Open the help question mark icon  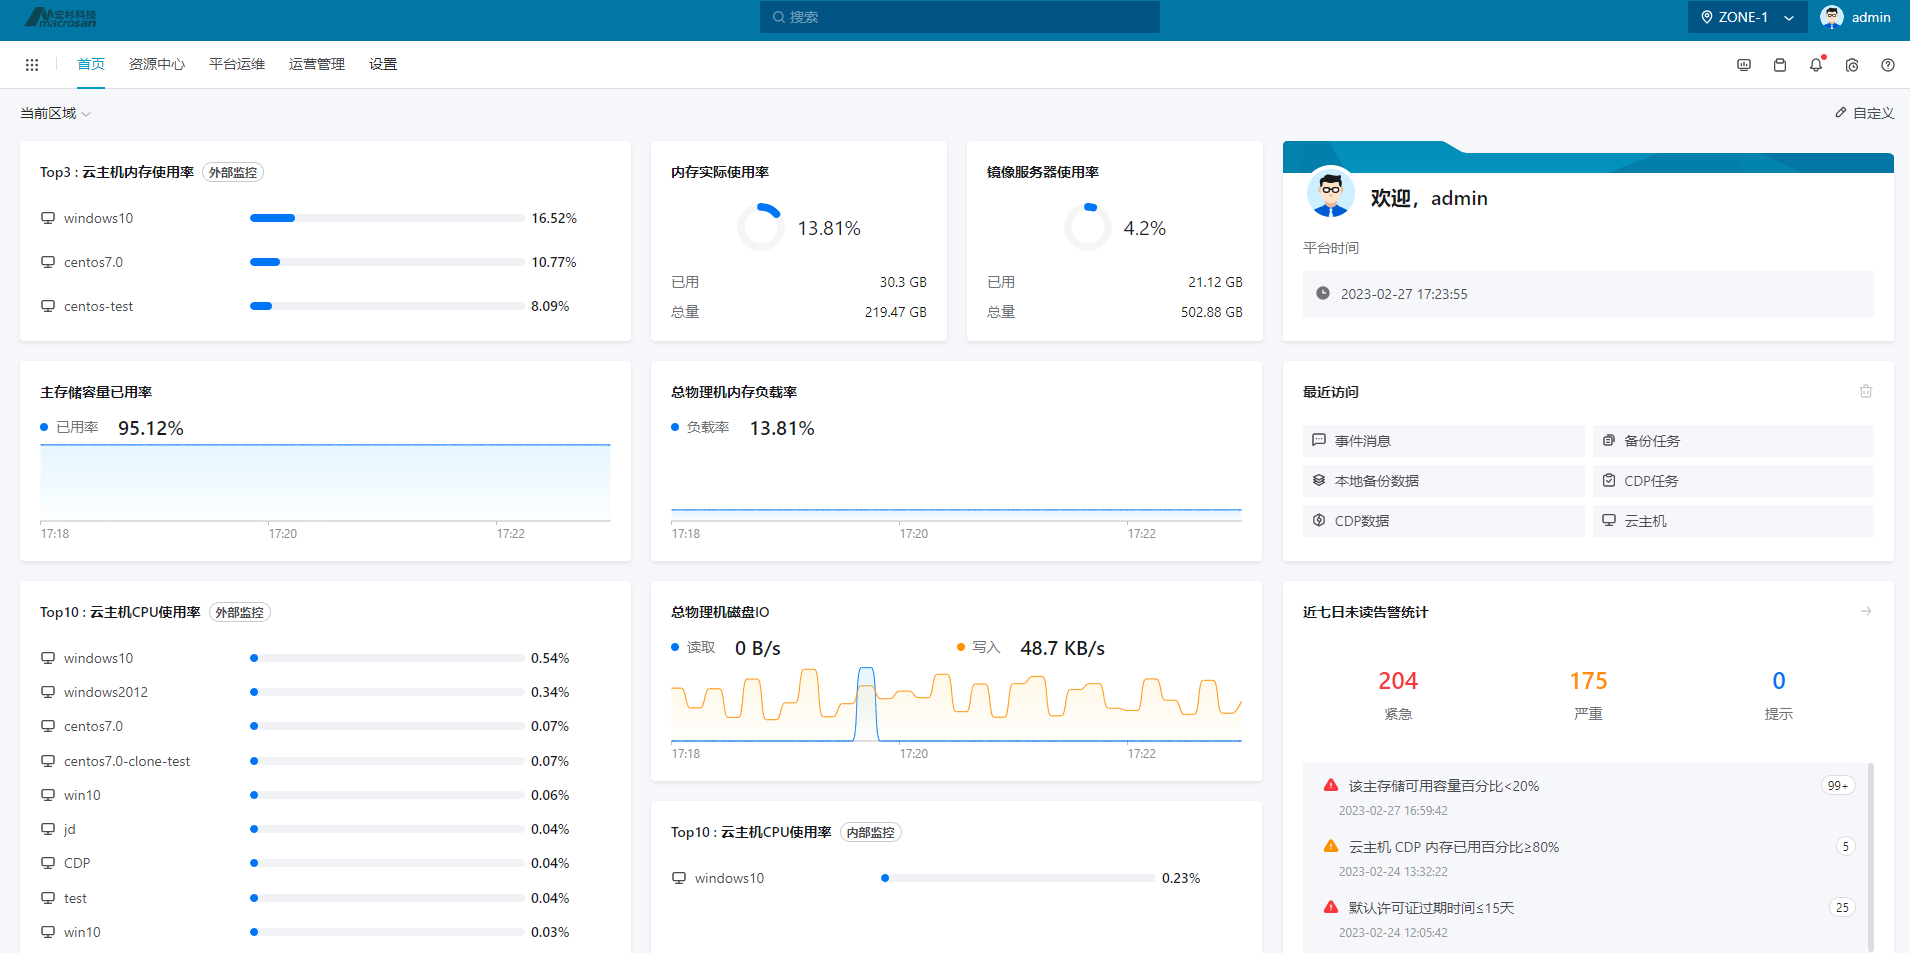1888,65
